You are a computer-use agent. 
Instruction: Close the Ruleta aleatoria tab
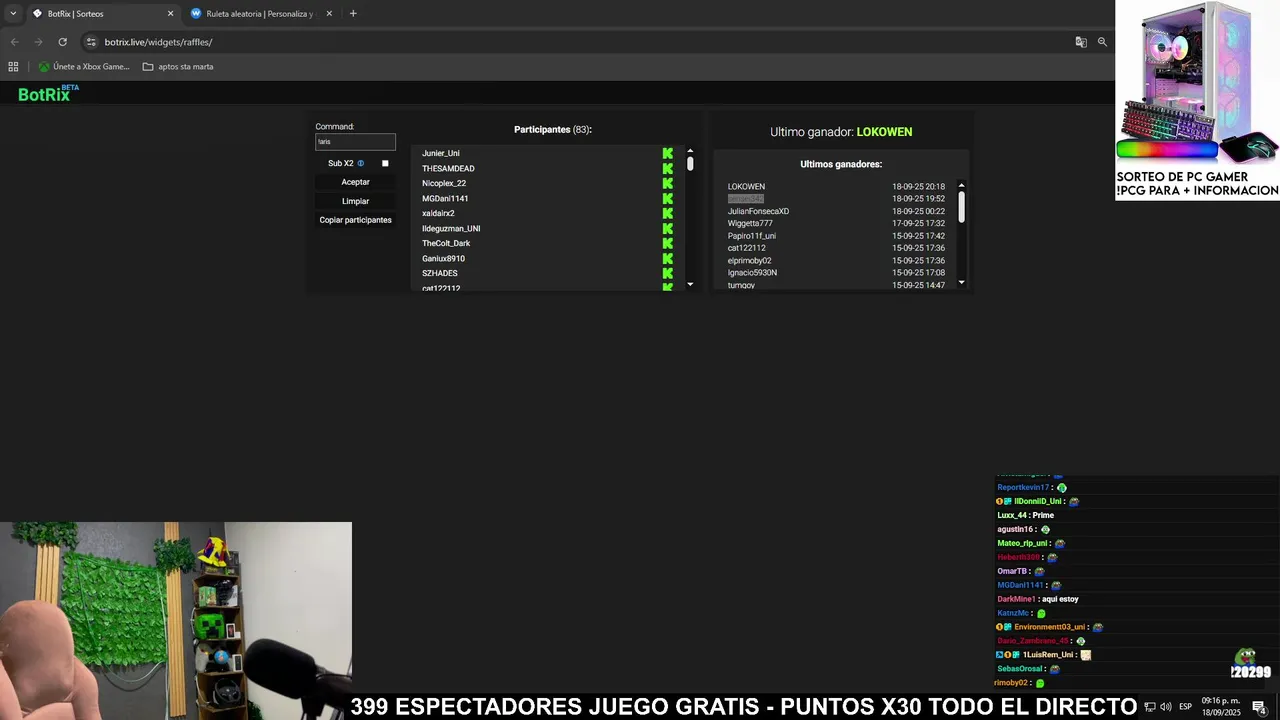[329, 14]
